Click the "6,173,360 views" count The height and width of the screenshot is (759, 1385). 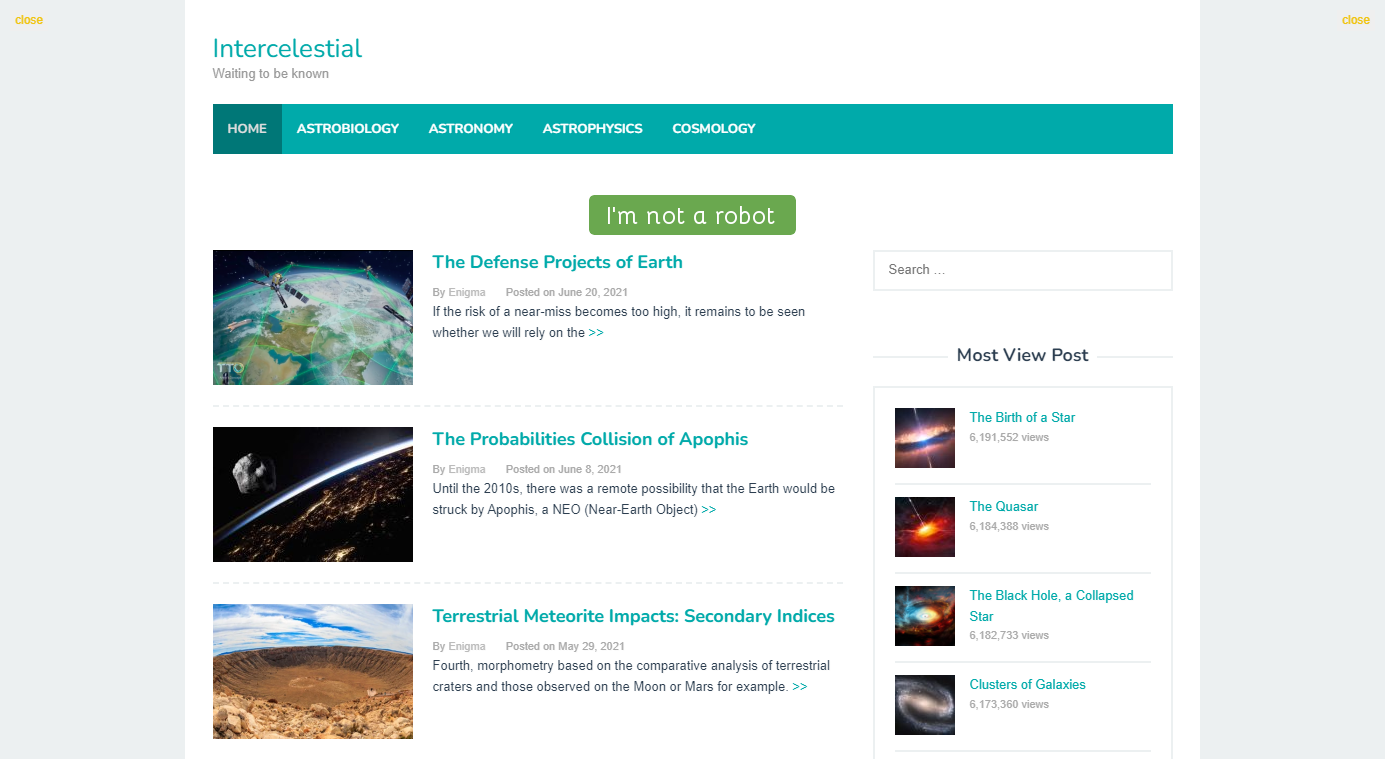[x=1009, y=704]
